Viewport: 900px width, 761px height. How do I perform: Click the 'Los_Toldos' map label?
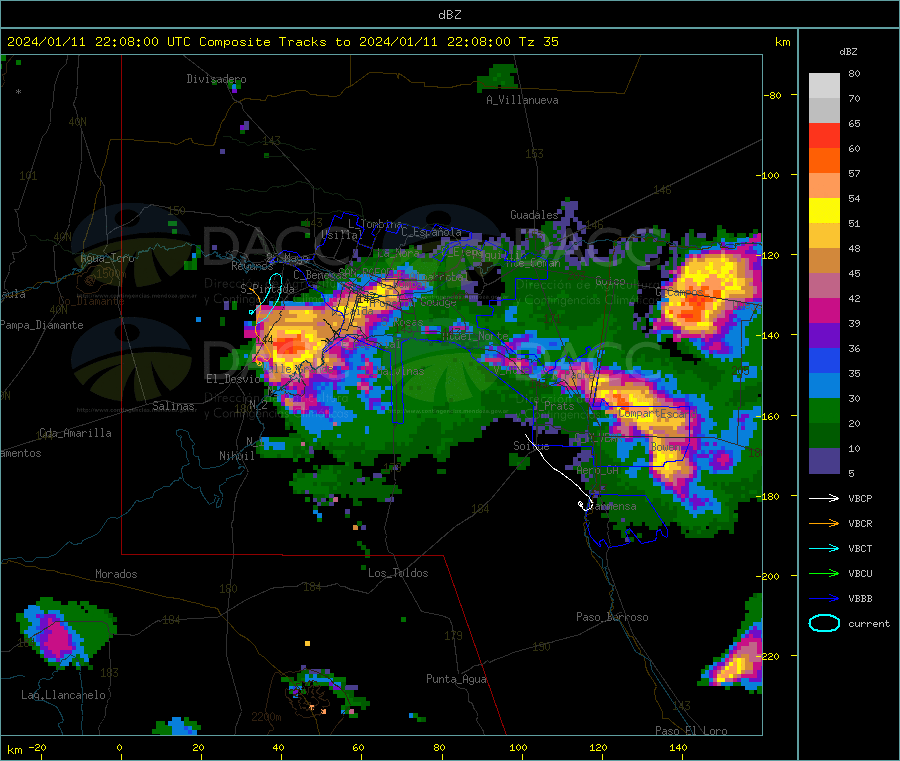pos(398,573)
